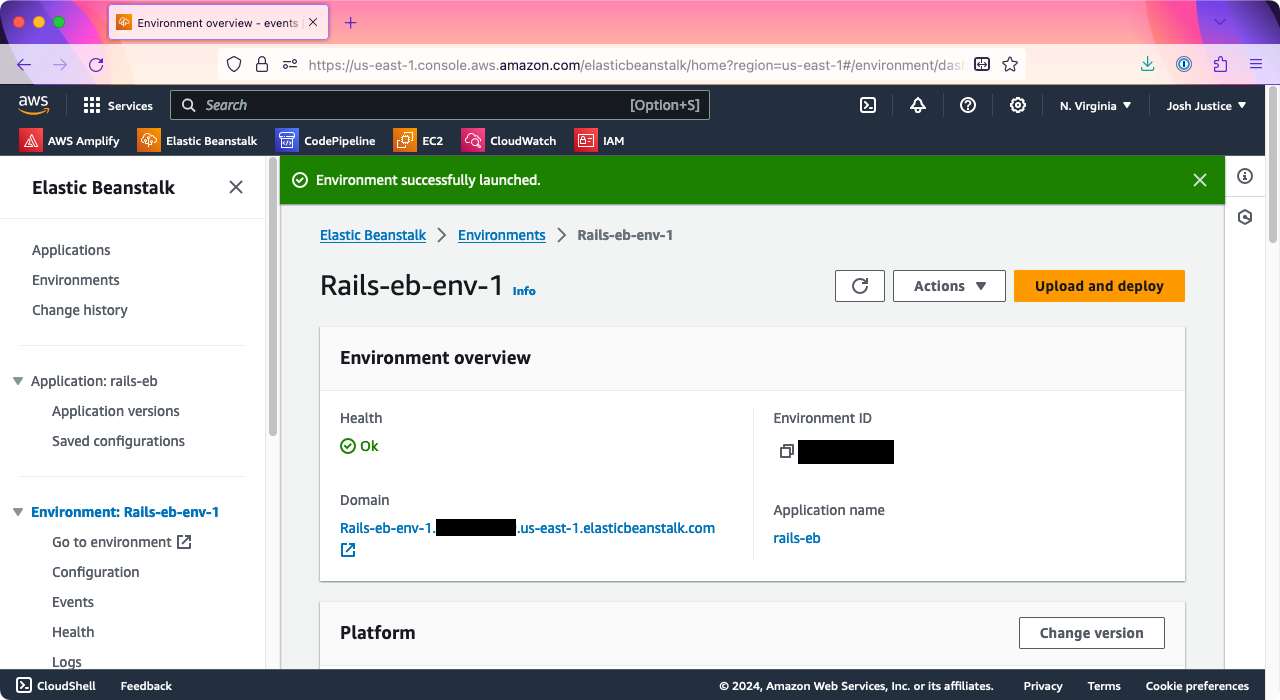Open the Josh Justice account menu
The image size is (1280, 700).
point(1206,105)
